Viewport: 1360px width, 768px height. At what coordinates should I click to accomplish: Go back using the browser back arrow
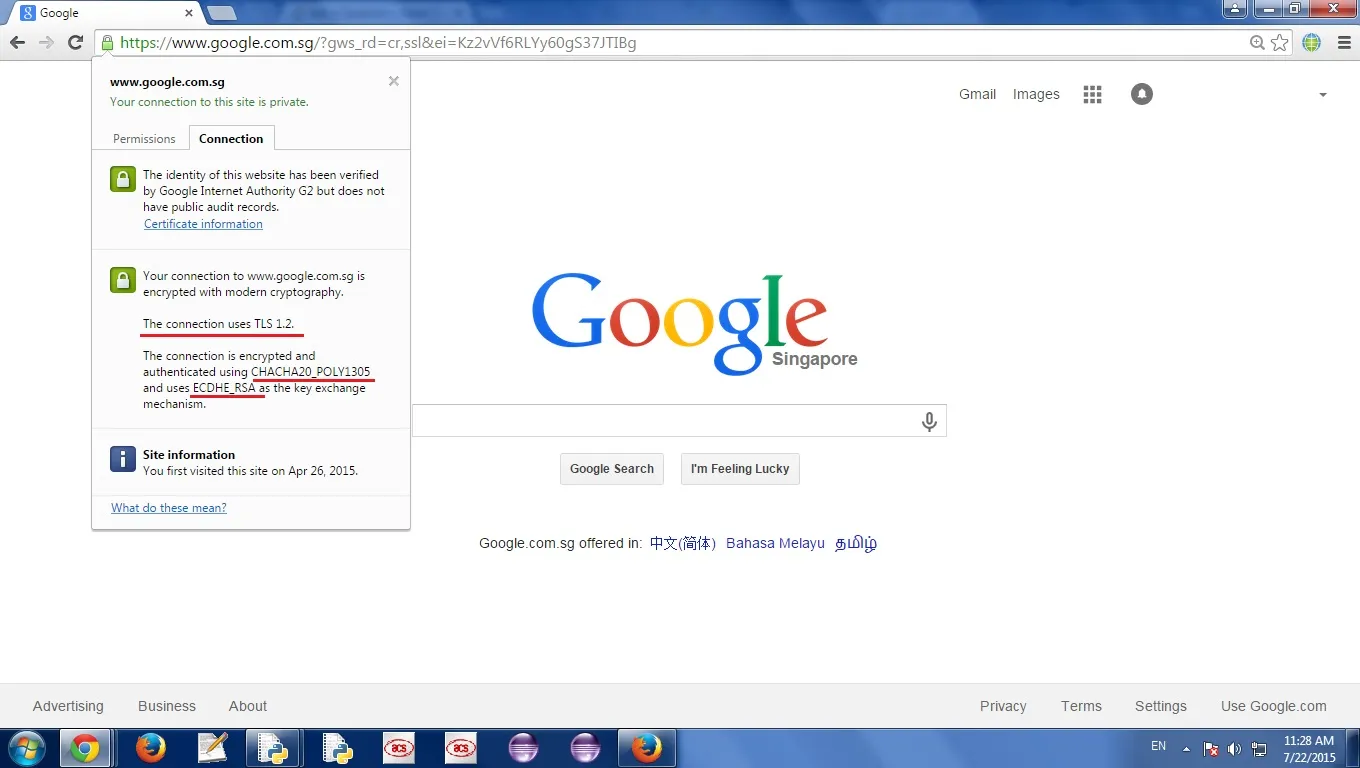pos(17,43)
